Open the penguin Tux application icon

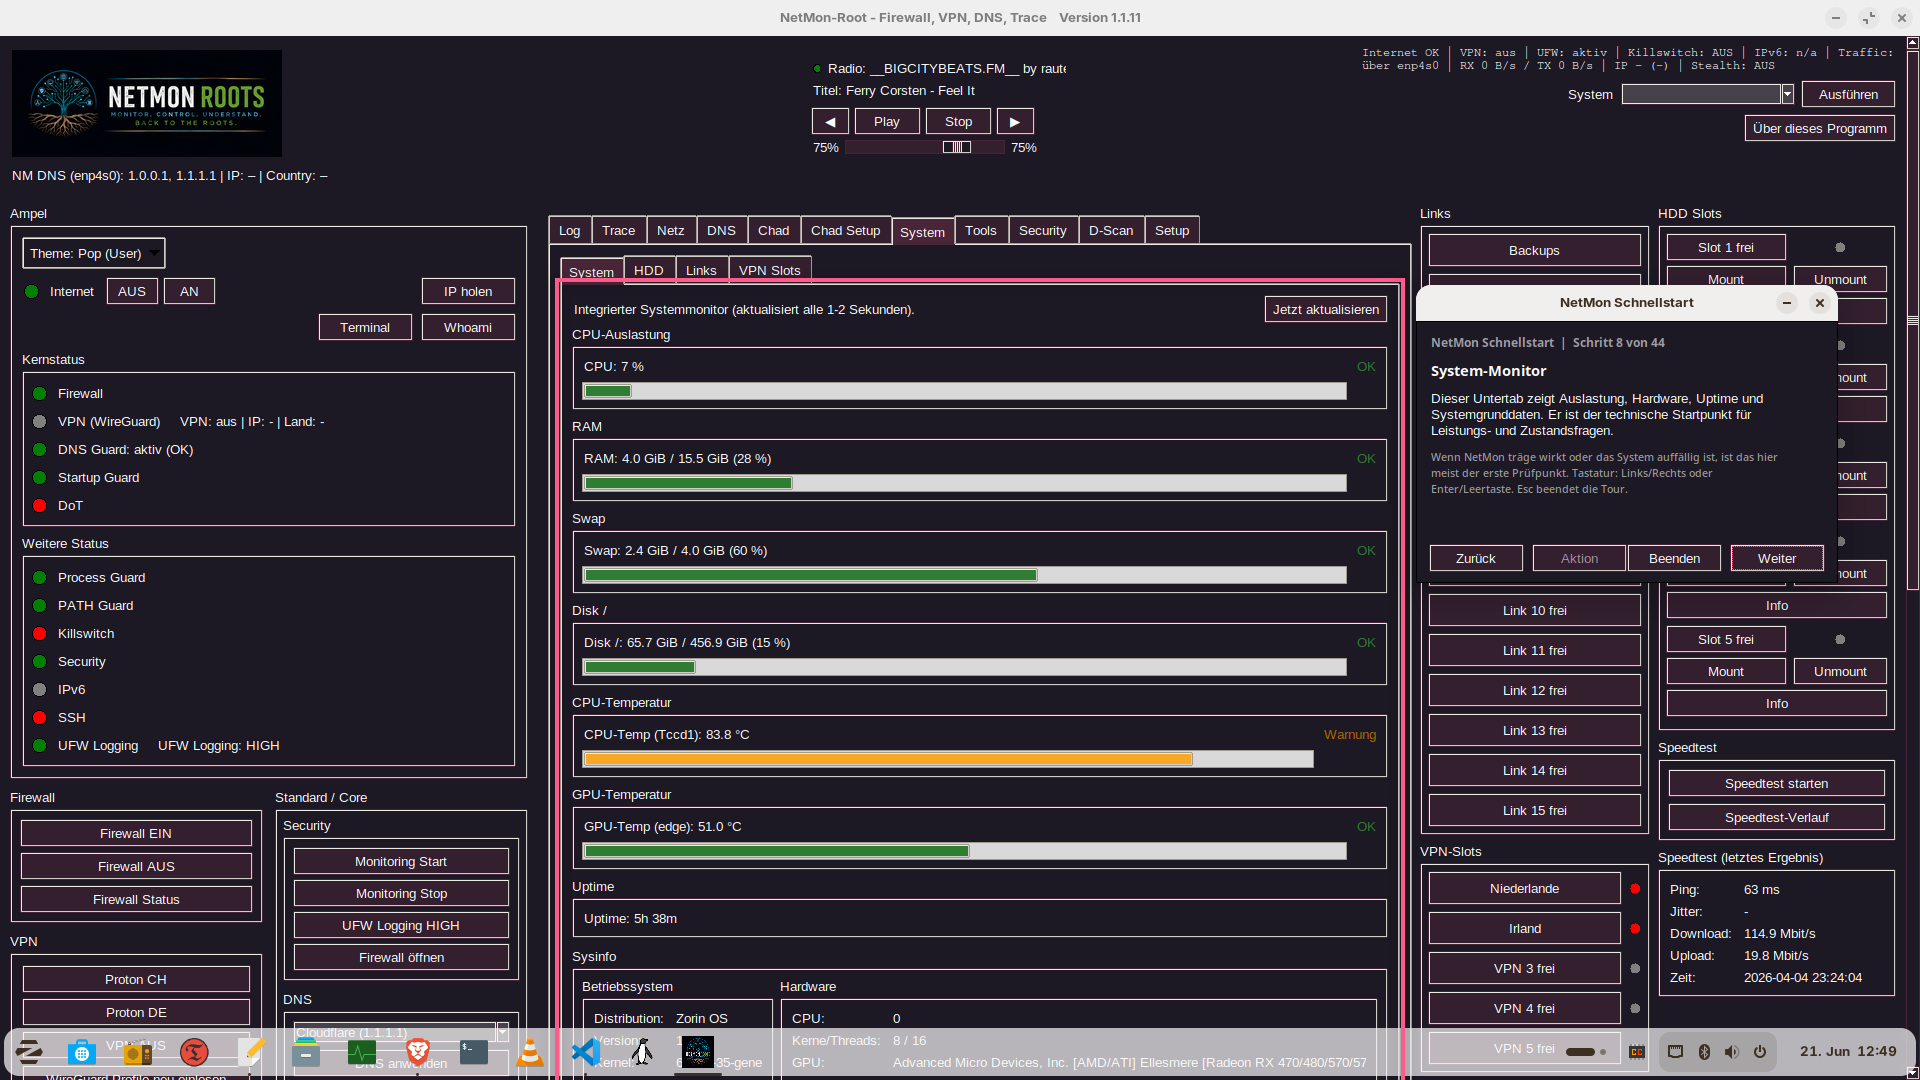pos(642,1051)
